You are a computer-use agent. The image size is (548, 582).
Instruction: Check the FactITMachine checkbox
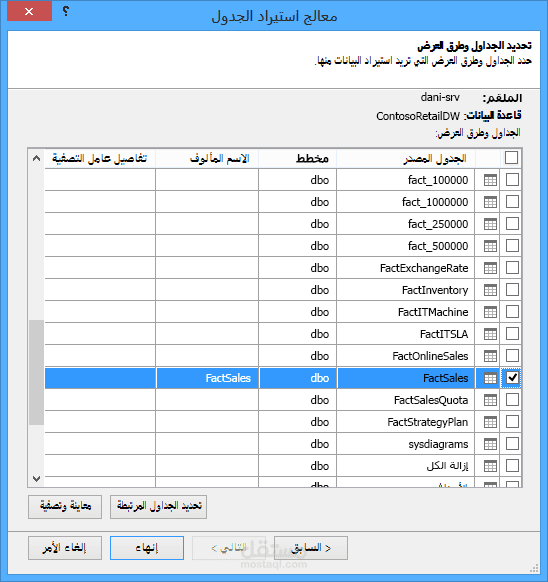pyautogui.click(x=512, y=311)
